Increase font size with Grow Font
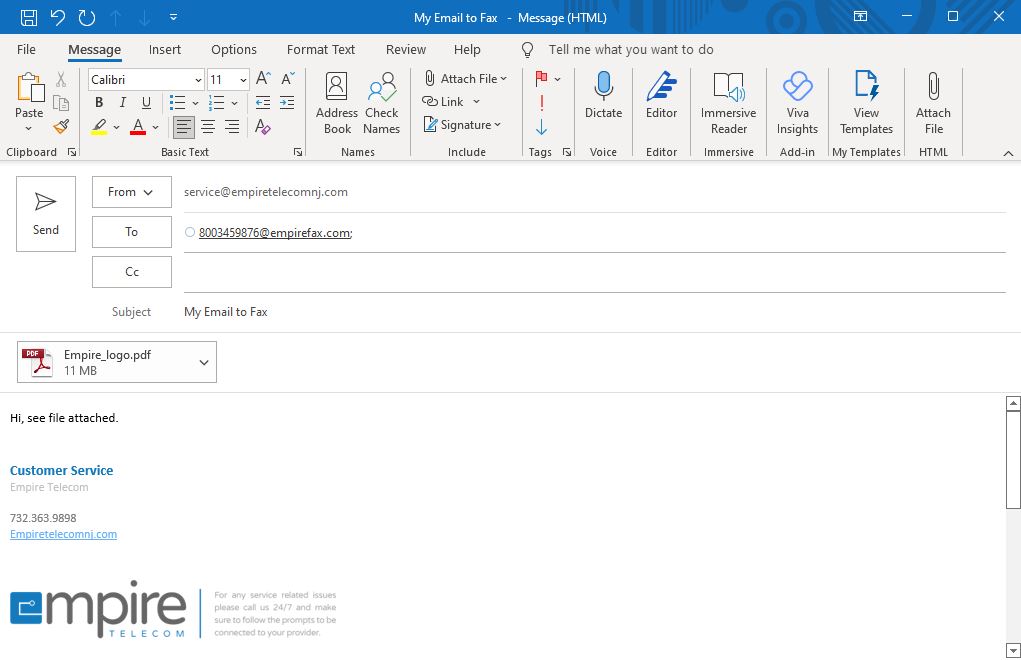This screenshot has width=1021, height=660. 263,79
